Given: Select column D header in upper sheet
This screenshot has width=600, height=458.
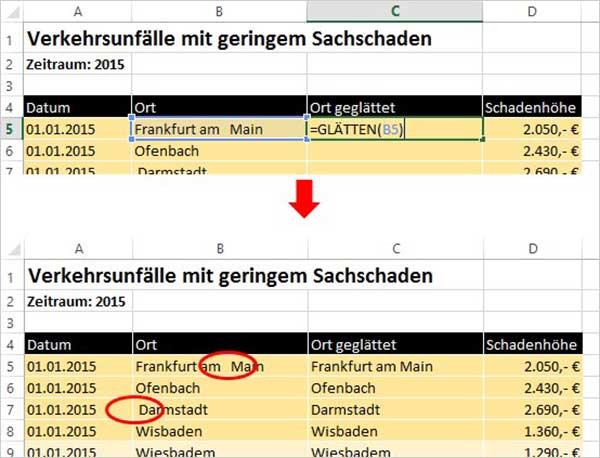Looking at the screenshot, I should (x=532, y=11).
